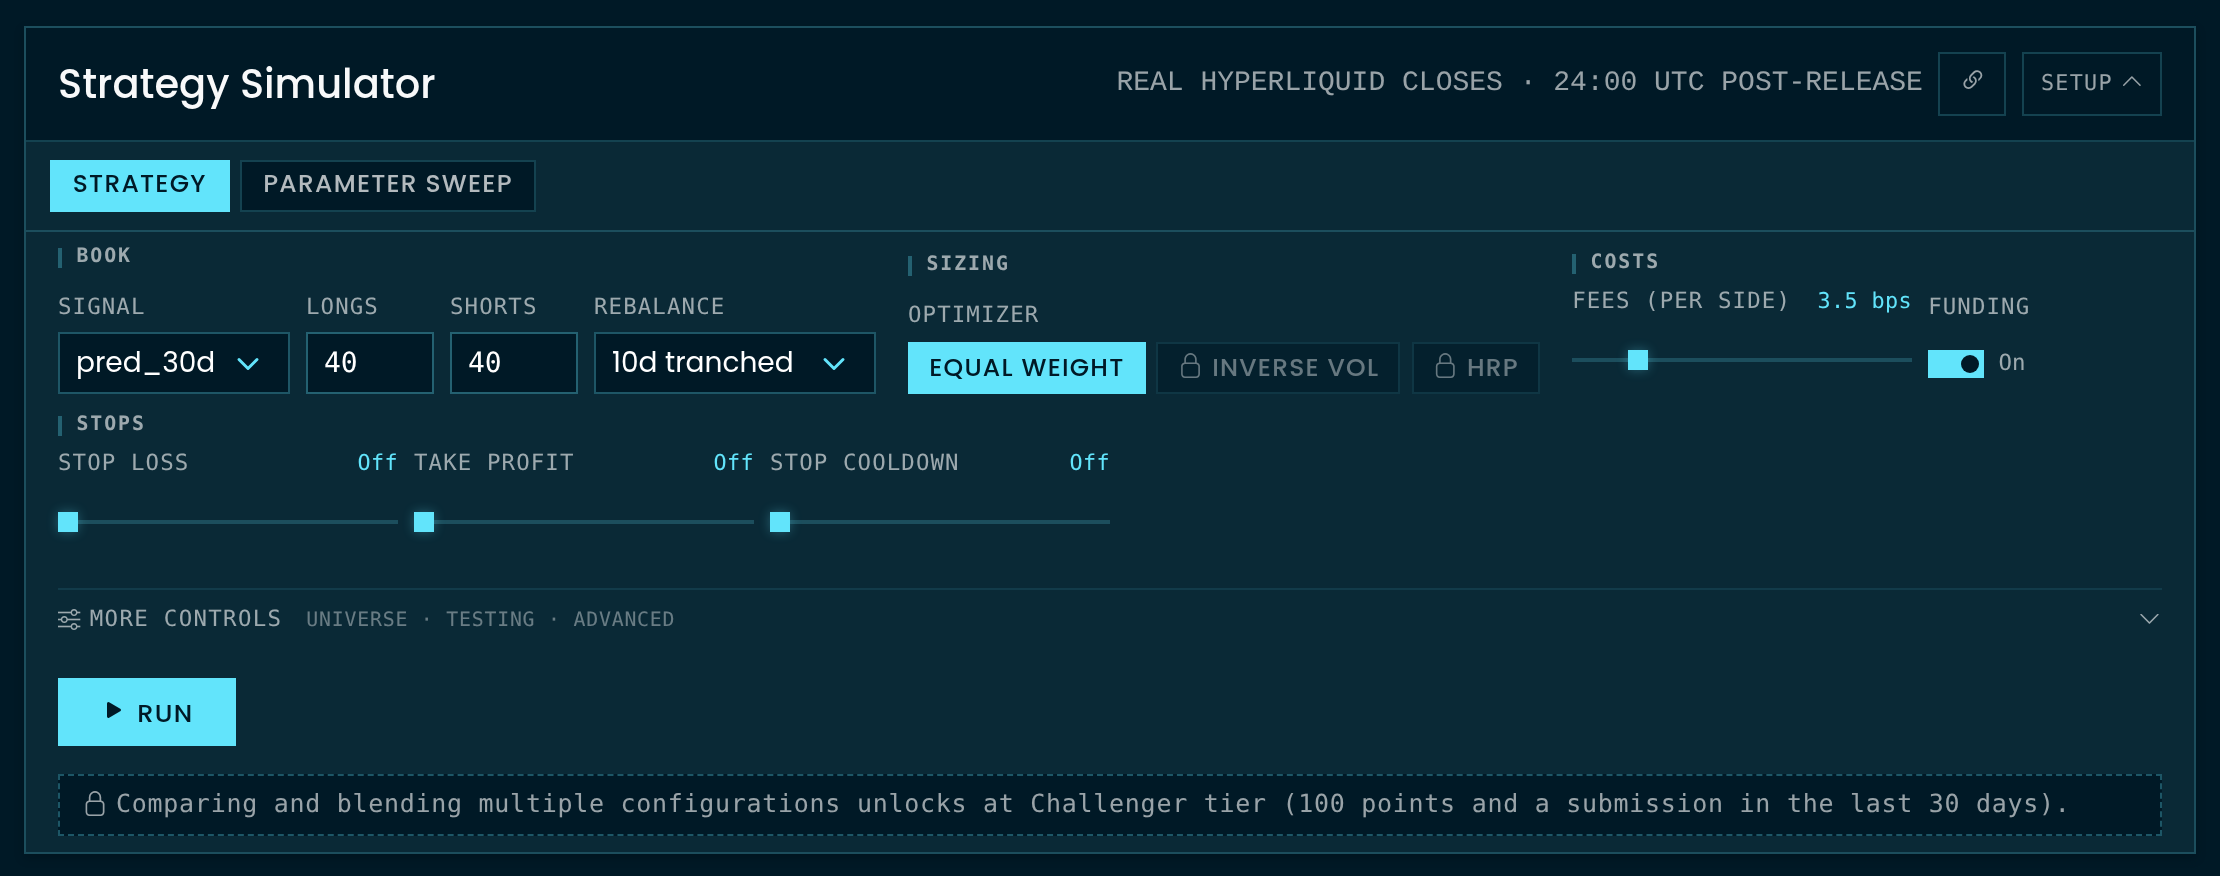Switch to the Parameter Sweep tab
The image size is (2220, 876).
pos(387,185)
